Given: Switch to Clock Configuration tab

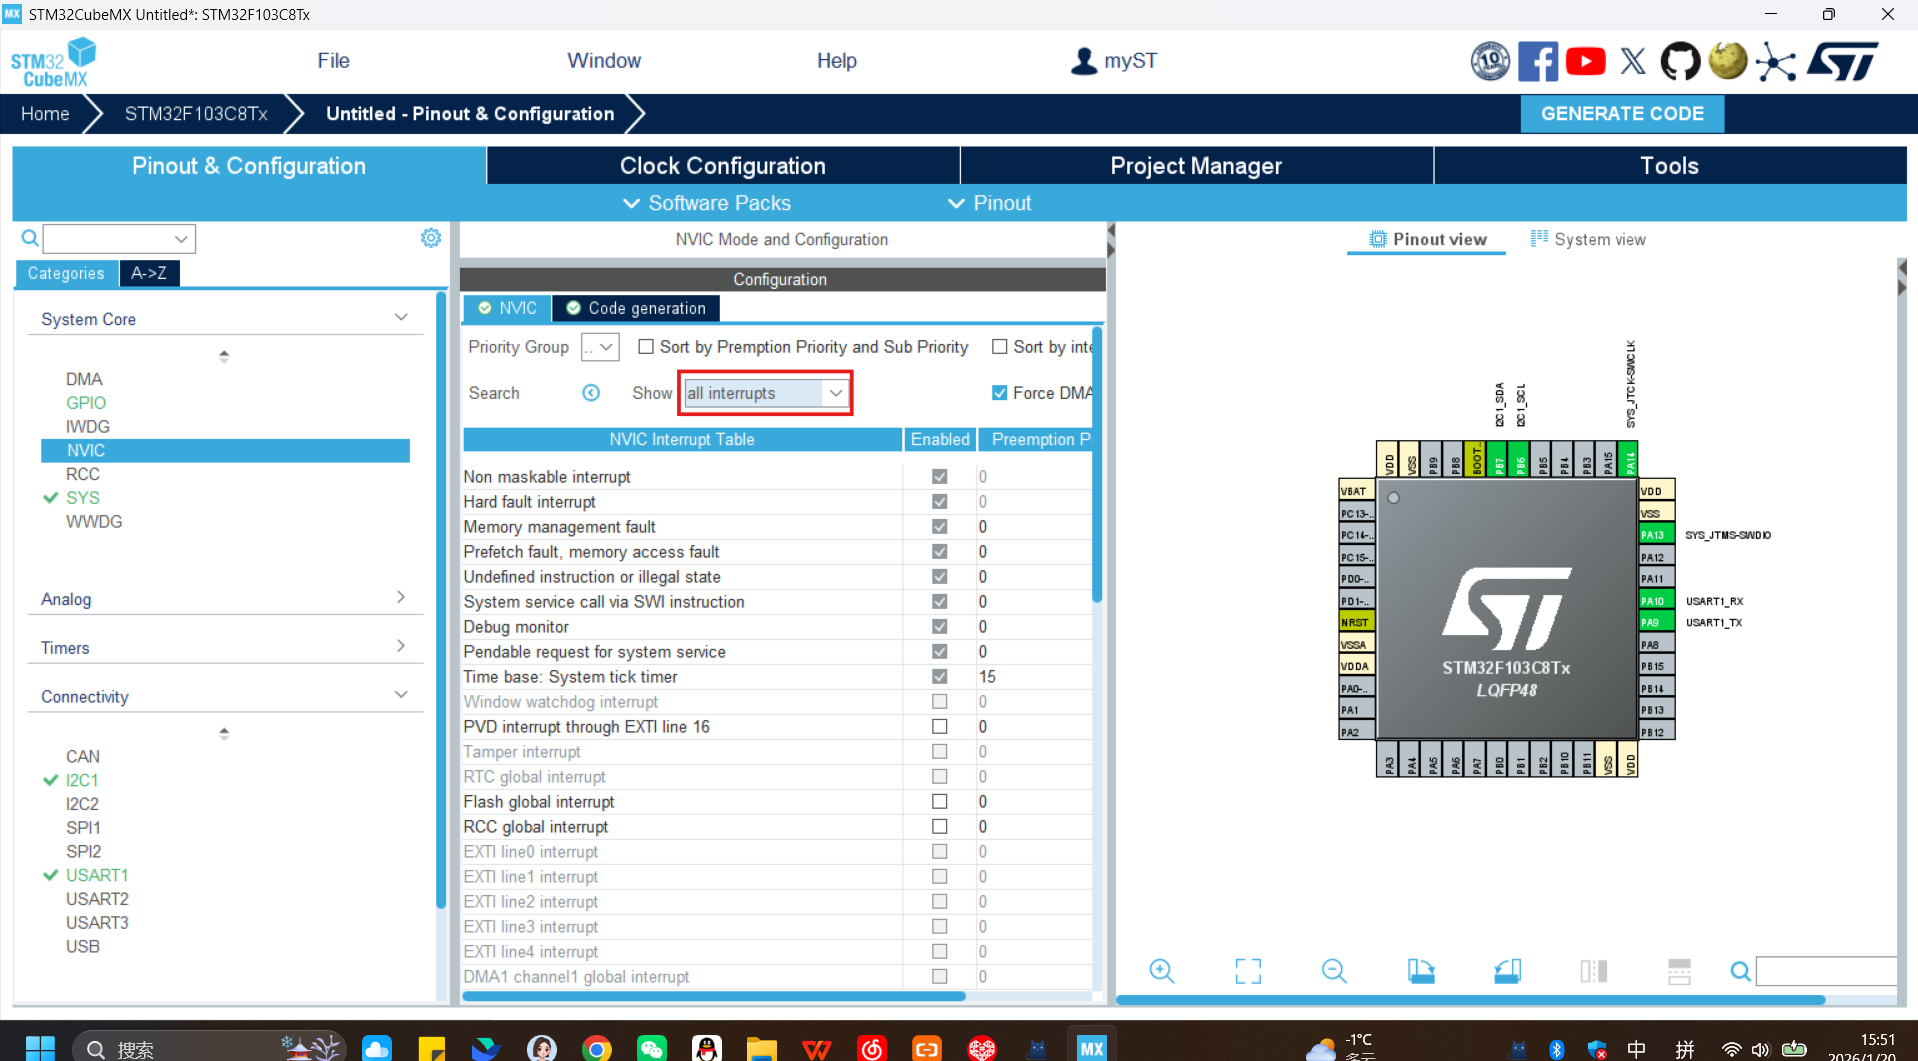Looking at the screenshot, I should click(x=723, y=166).
